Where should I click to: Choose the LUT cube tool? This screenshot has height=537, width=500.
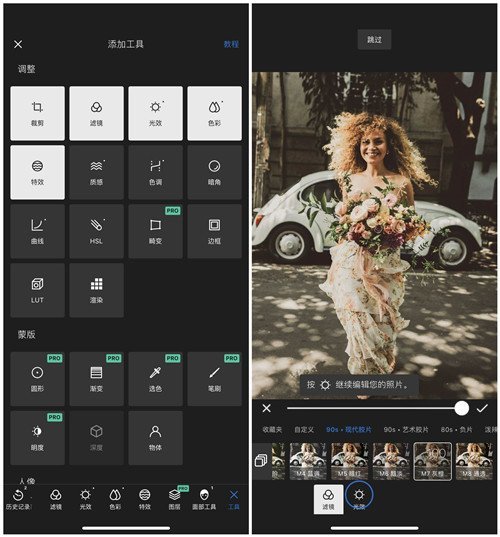[37, 290]
